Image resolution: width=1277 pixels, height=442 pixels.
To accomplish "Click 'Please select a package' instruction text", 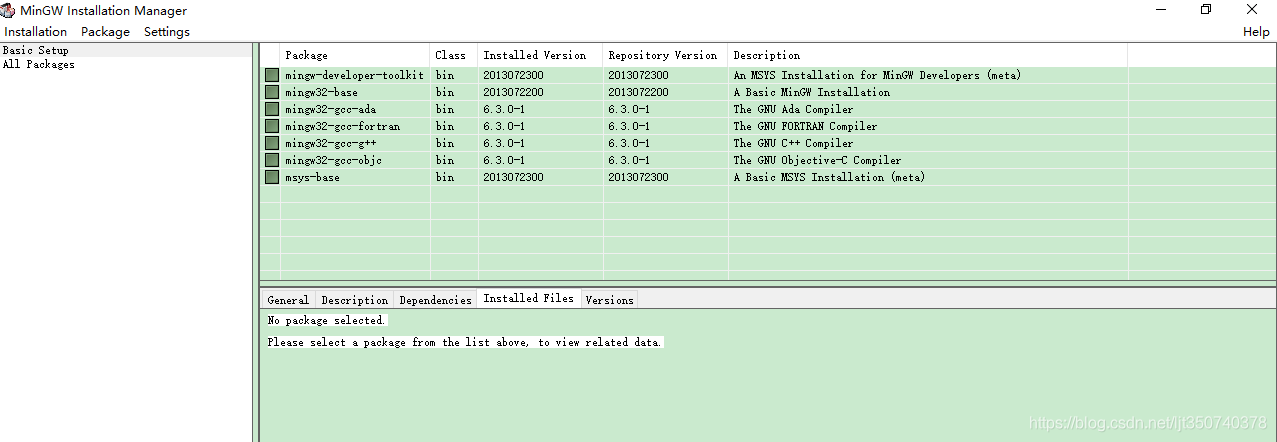I will tap(465, 342).
